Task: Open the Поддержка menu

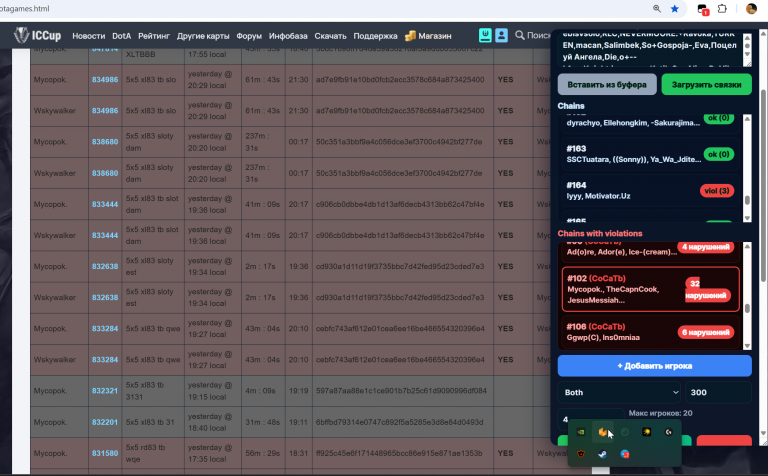Action: (375, 36)
